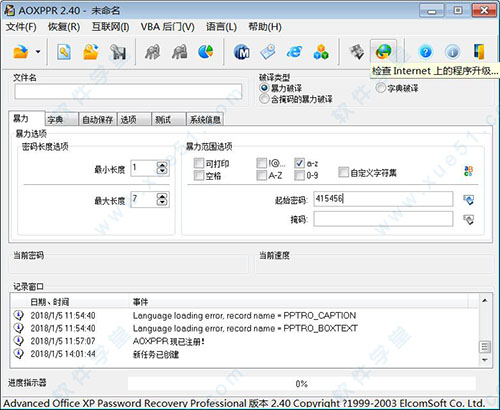Image resolution: width=500 pixels, height=410 pixels.
Task: Open the 文件(F) menu
Action: tap(21, 27)
